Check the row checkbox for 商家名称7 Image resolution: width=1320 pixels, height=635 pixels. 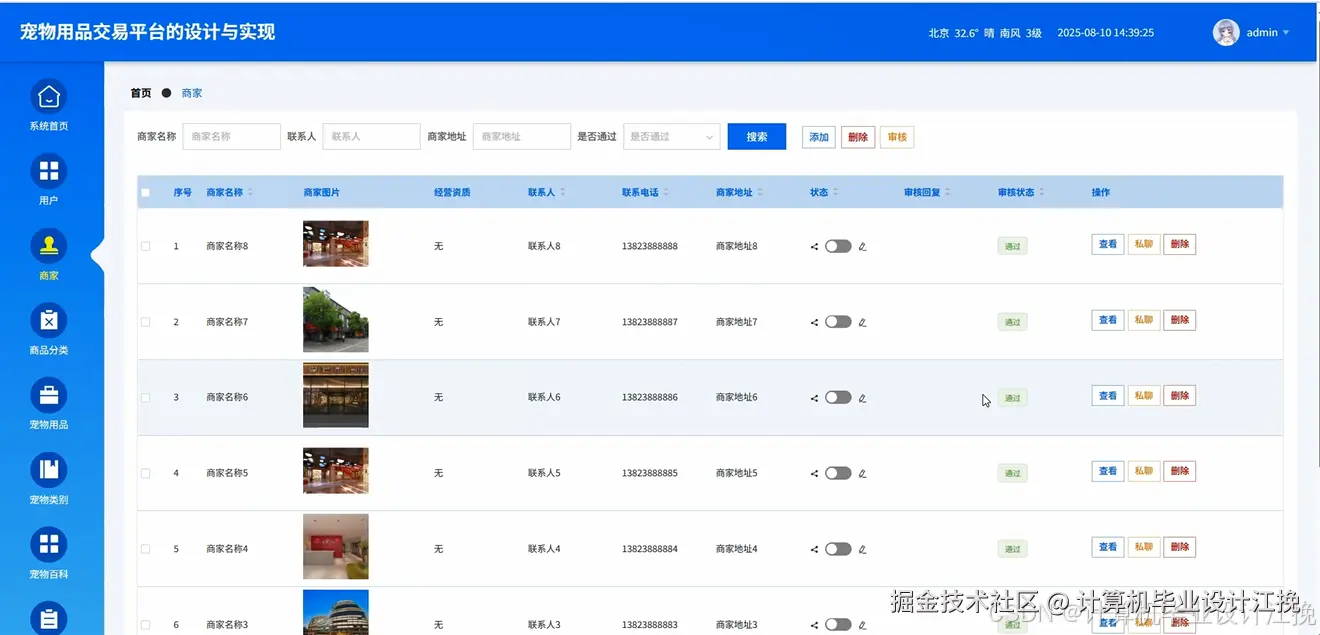point(144,321)
